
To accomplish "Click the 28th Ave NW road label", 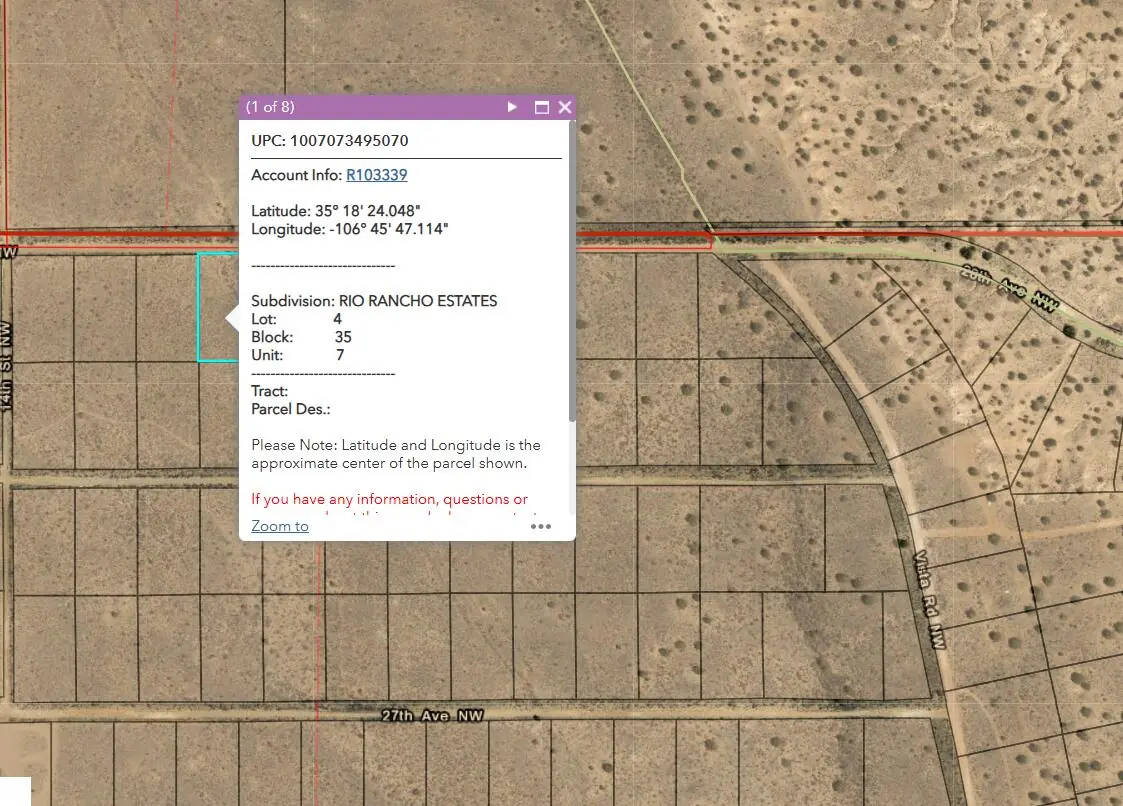I will point(1010,288).
